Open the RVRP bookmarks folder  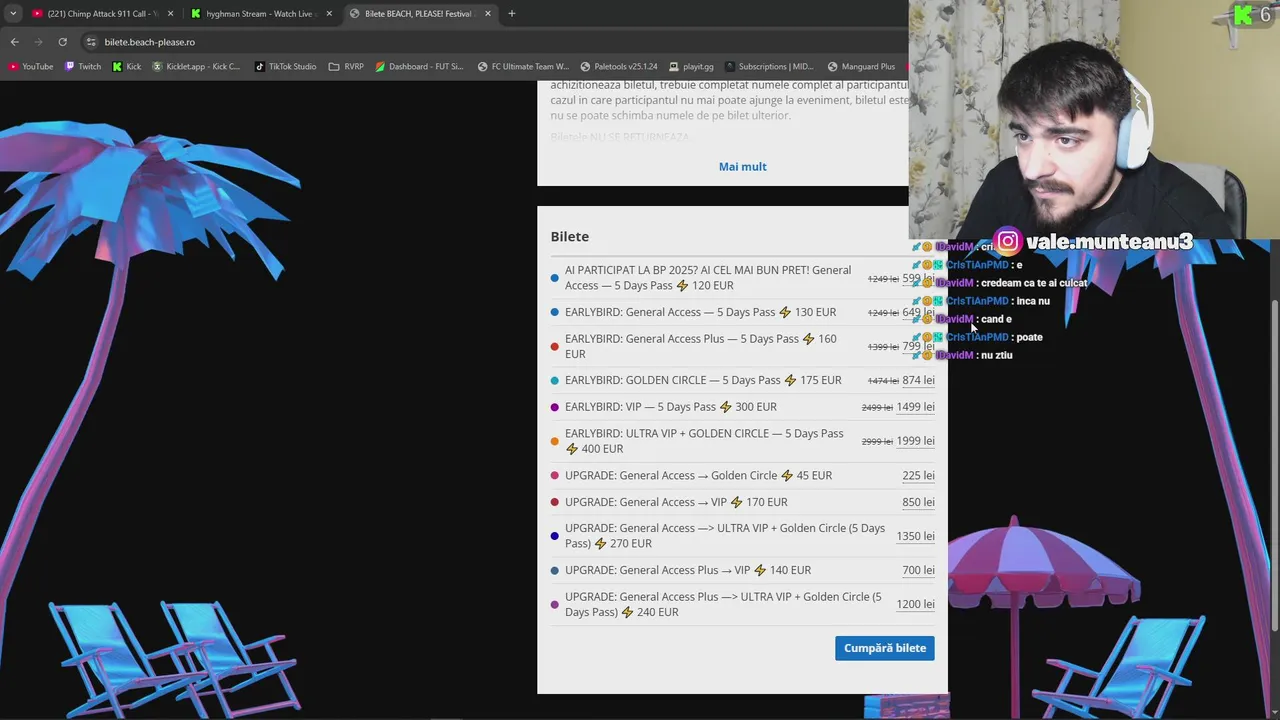(x=346, y=67)
